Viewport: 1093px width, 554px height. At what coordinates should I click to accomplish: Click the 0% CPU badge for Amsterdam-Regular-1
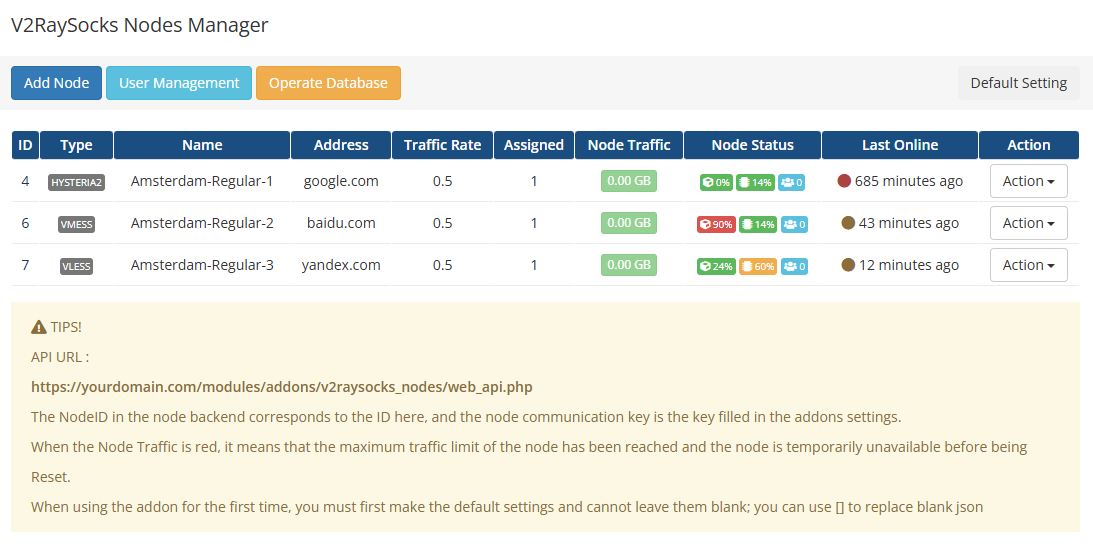(715, 182)
